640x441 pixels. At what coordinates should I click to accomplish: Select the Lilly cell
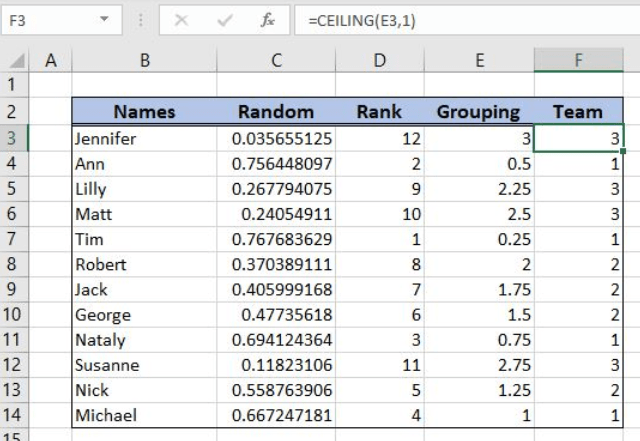pyautogui.click(x=144, y=189)
